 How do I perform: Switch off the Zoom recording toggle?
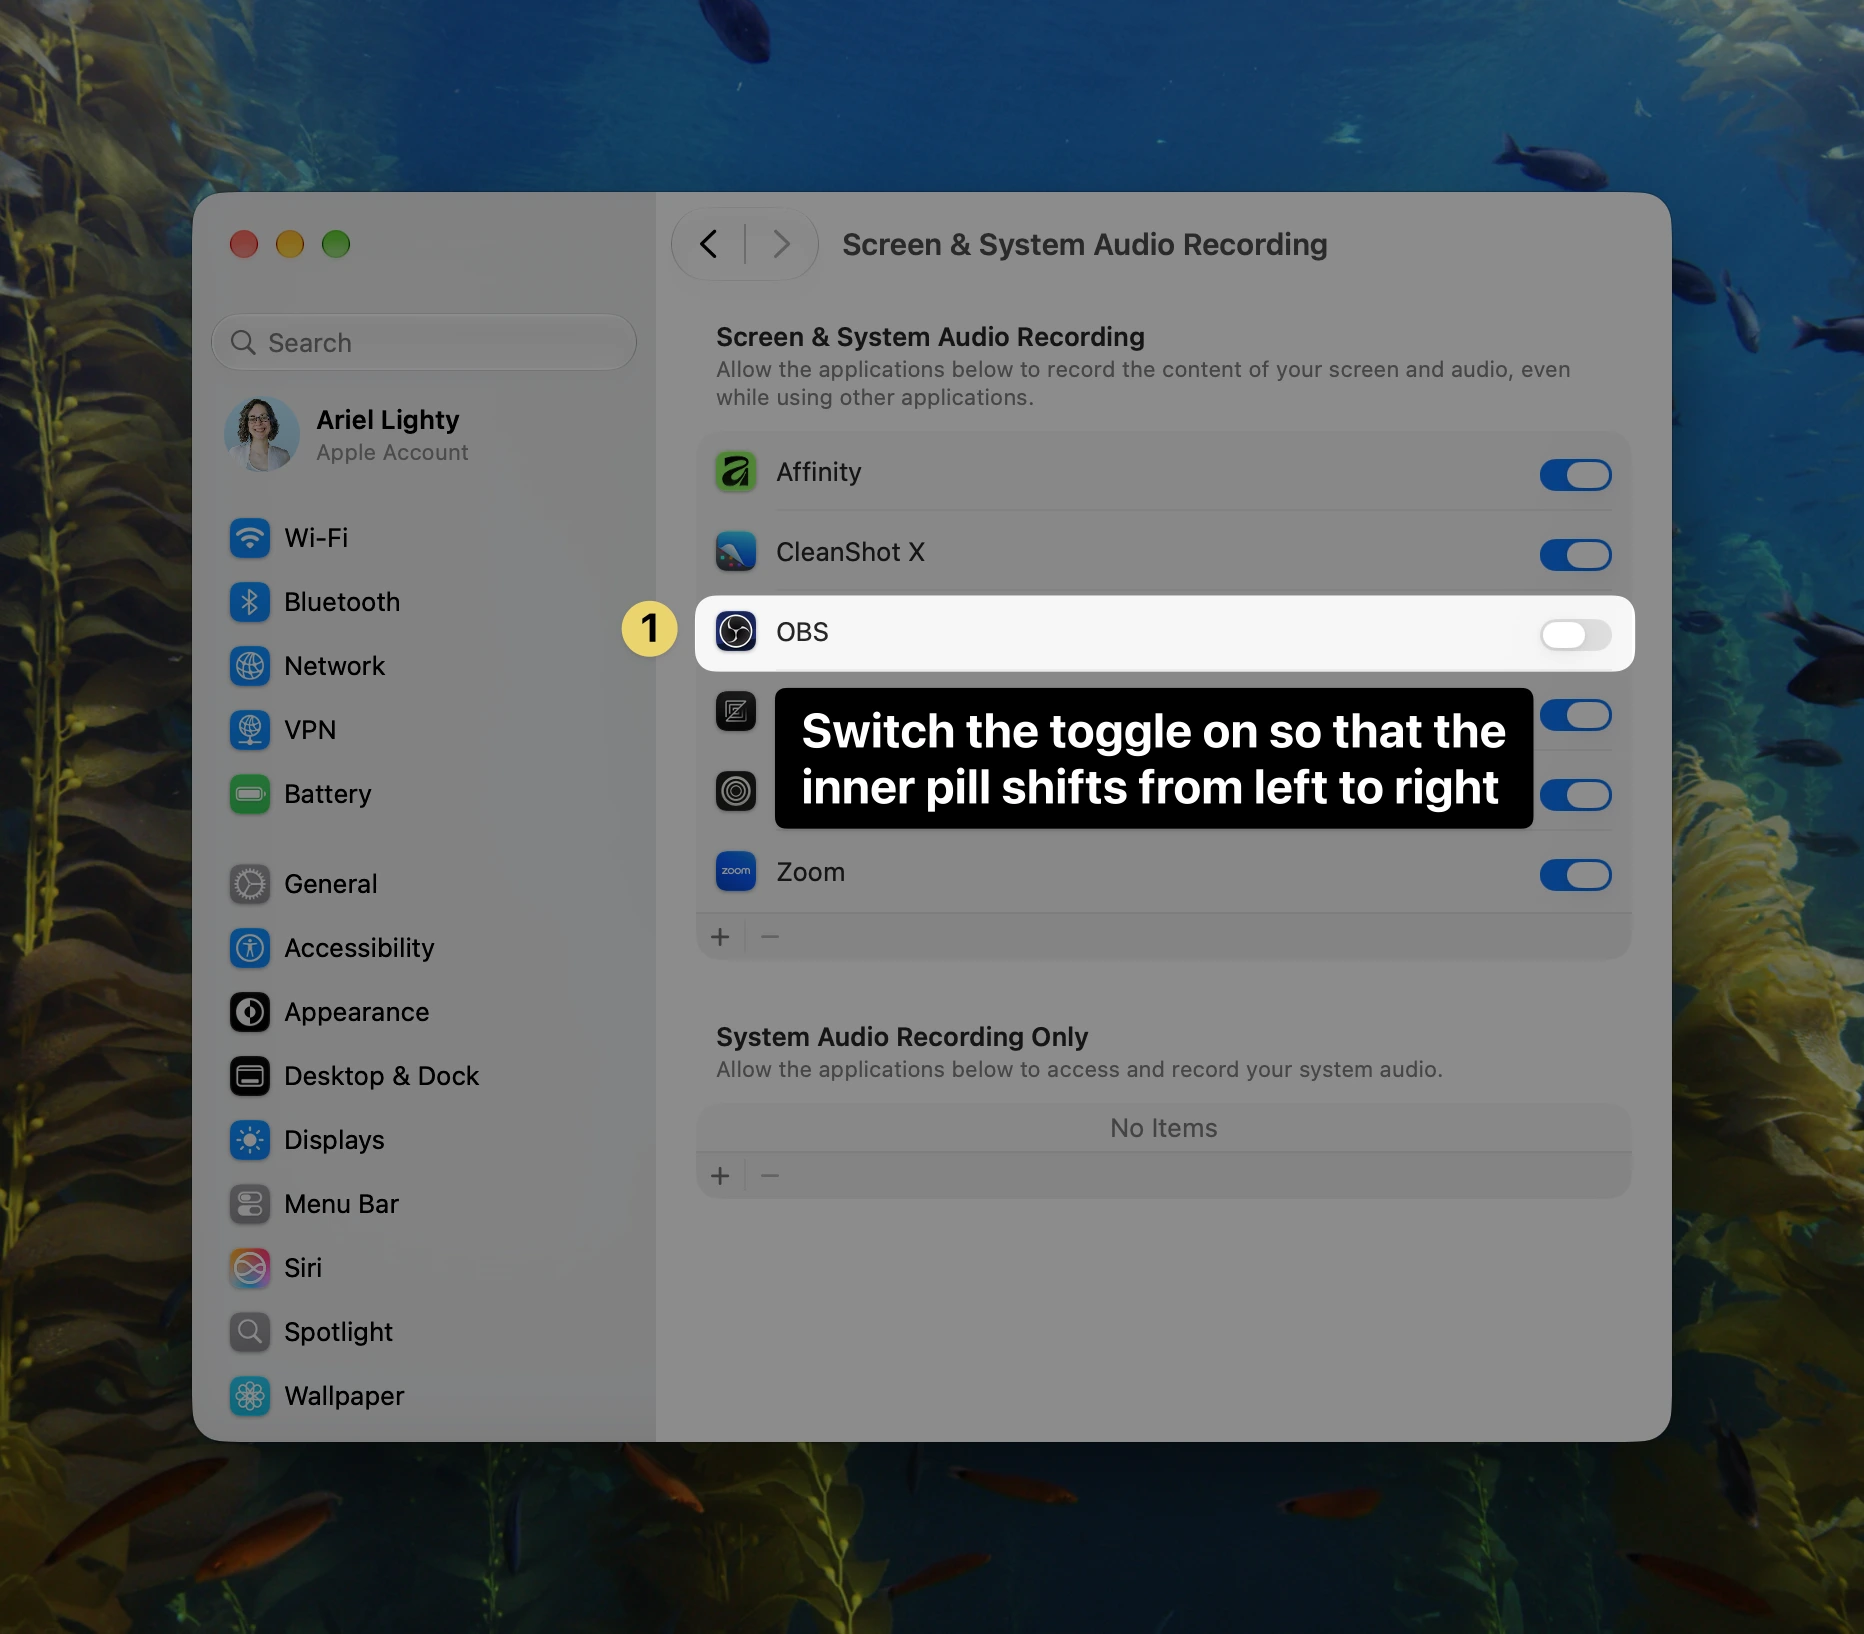[x=1575, y=874]
